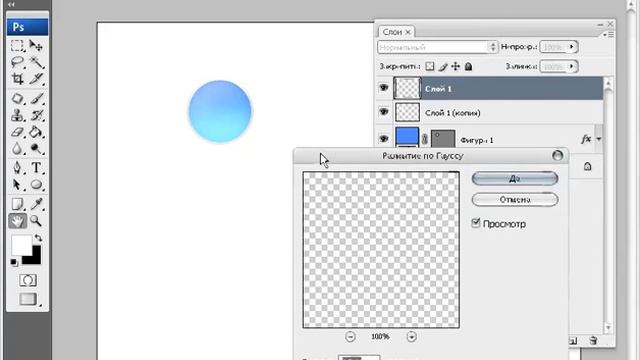The image size is (640, 360).
Task: Click the Фигура 1 vector mask thumbnail
Action: (443, 139)
